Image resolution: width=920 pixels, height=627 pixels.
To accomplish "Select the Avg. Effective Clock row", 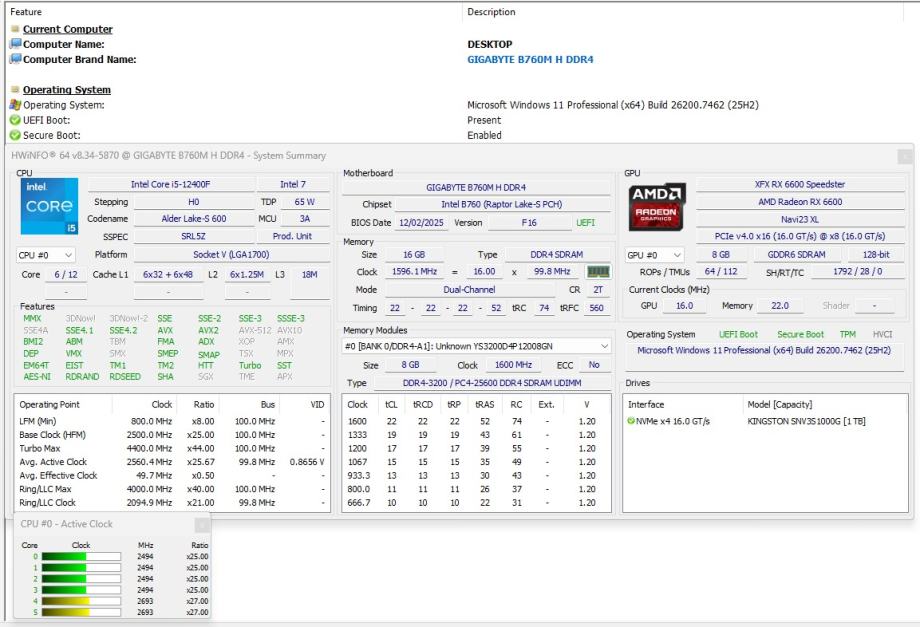I will click(x=172, y=476).
